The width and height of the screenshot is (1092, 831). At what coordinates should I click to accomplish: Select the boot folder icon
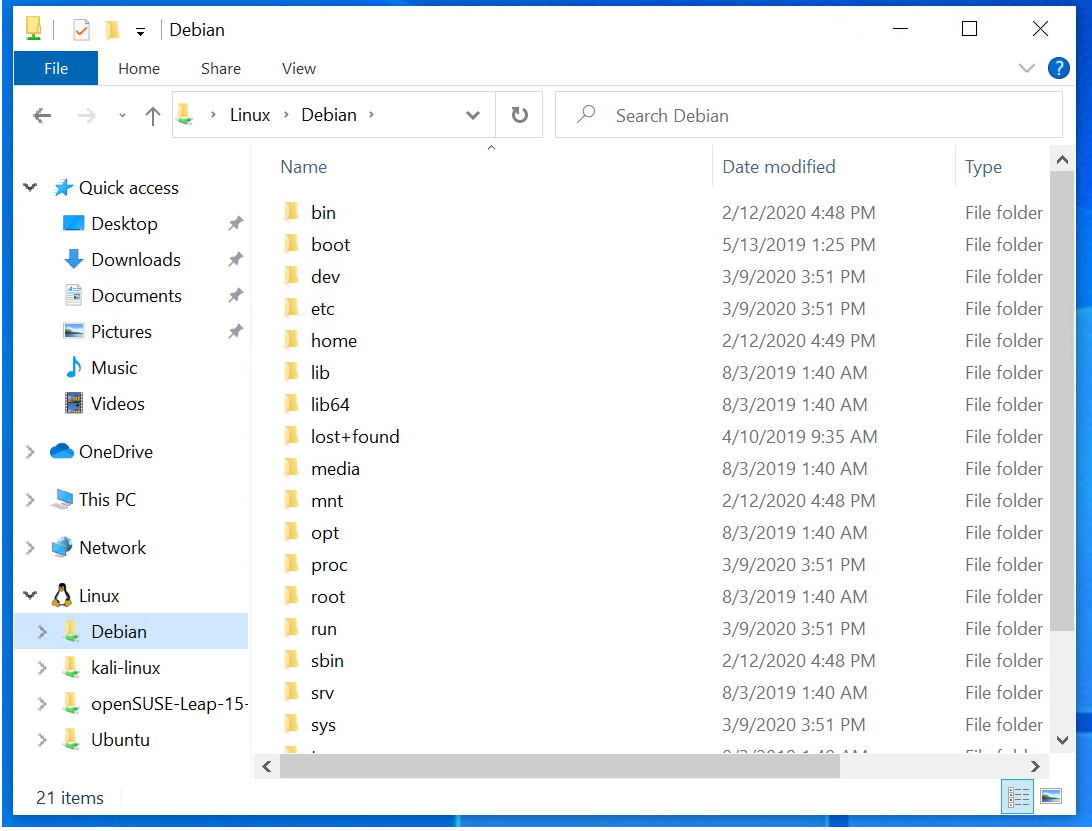292,244
